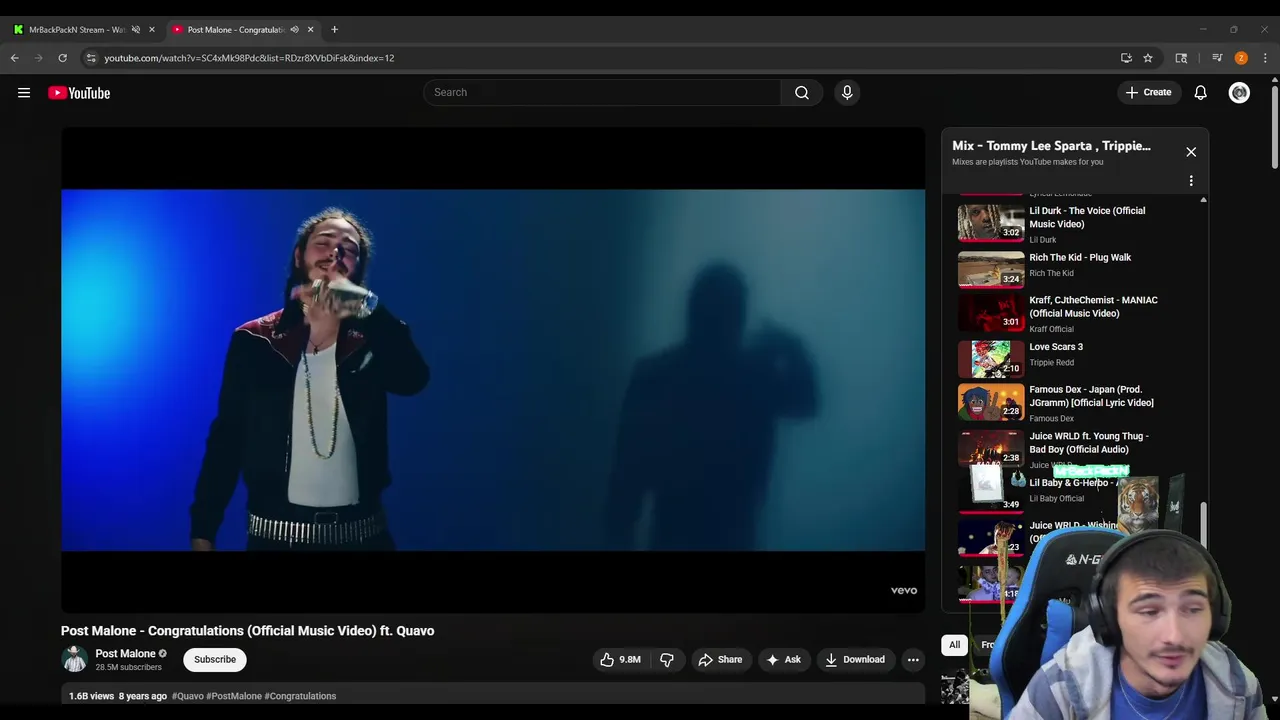Viewport: 1280px width, 720px height.
Task: Click the search magnifier button
Action: 802,92
